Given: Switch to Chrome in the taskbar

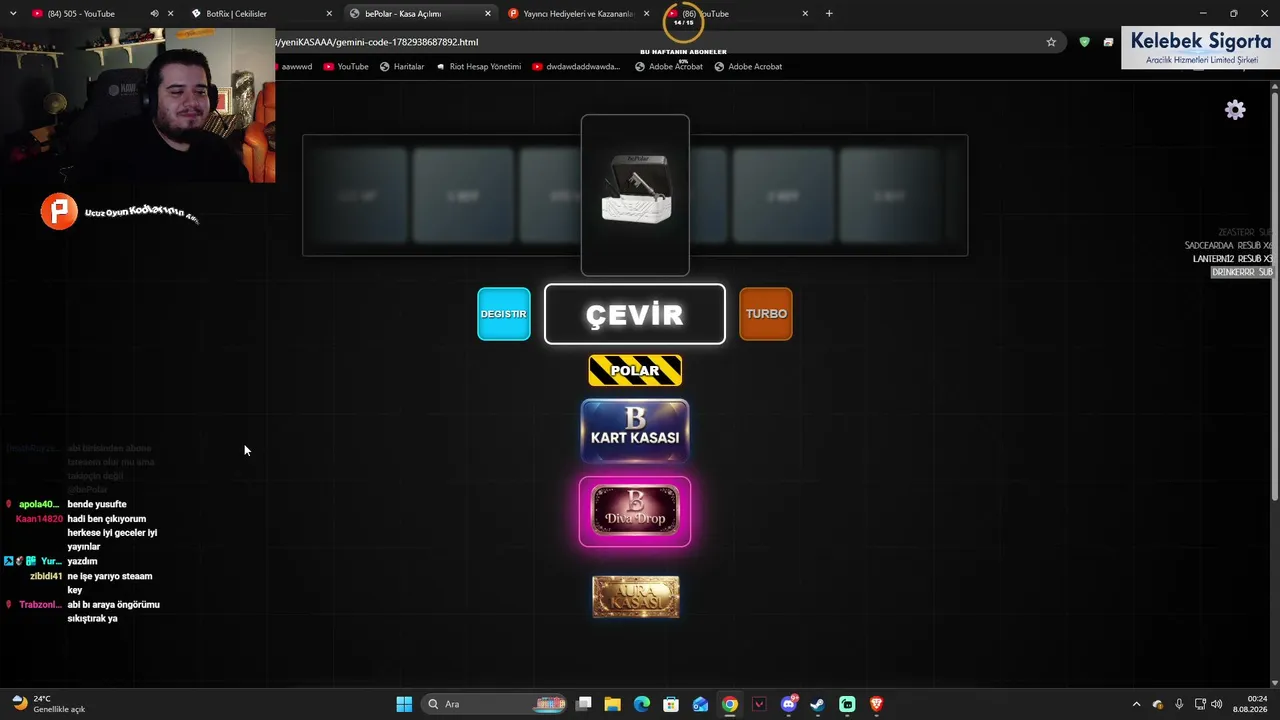Looking at the screenshot, I should point(730,704).
